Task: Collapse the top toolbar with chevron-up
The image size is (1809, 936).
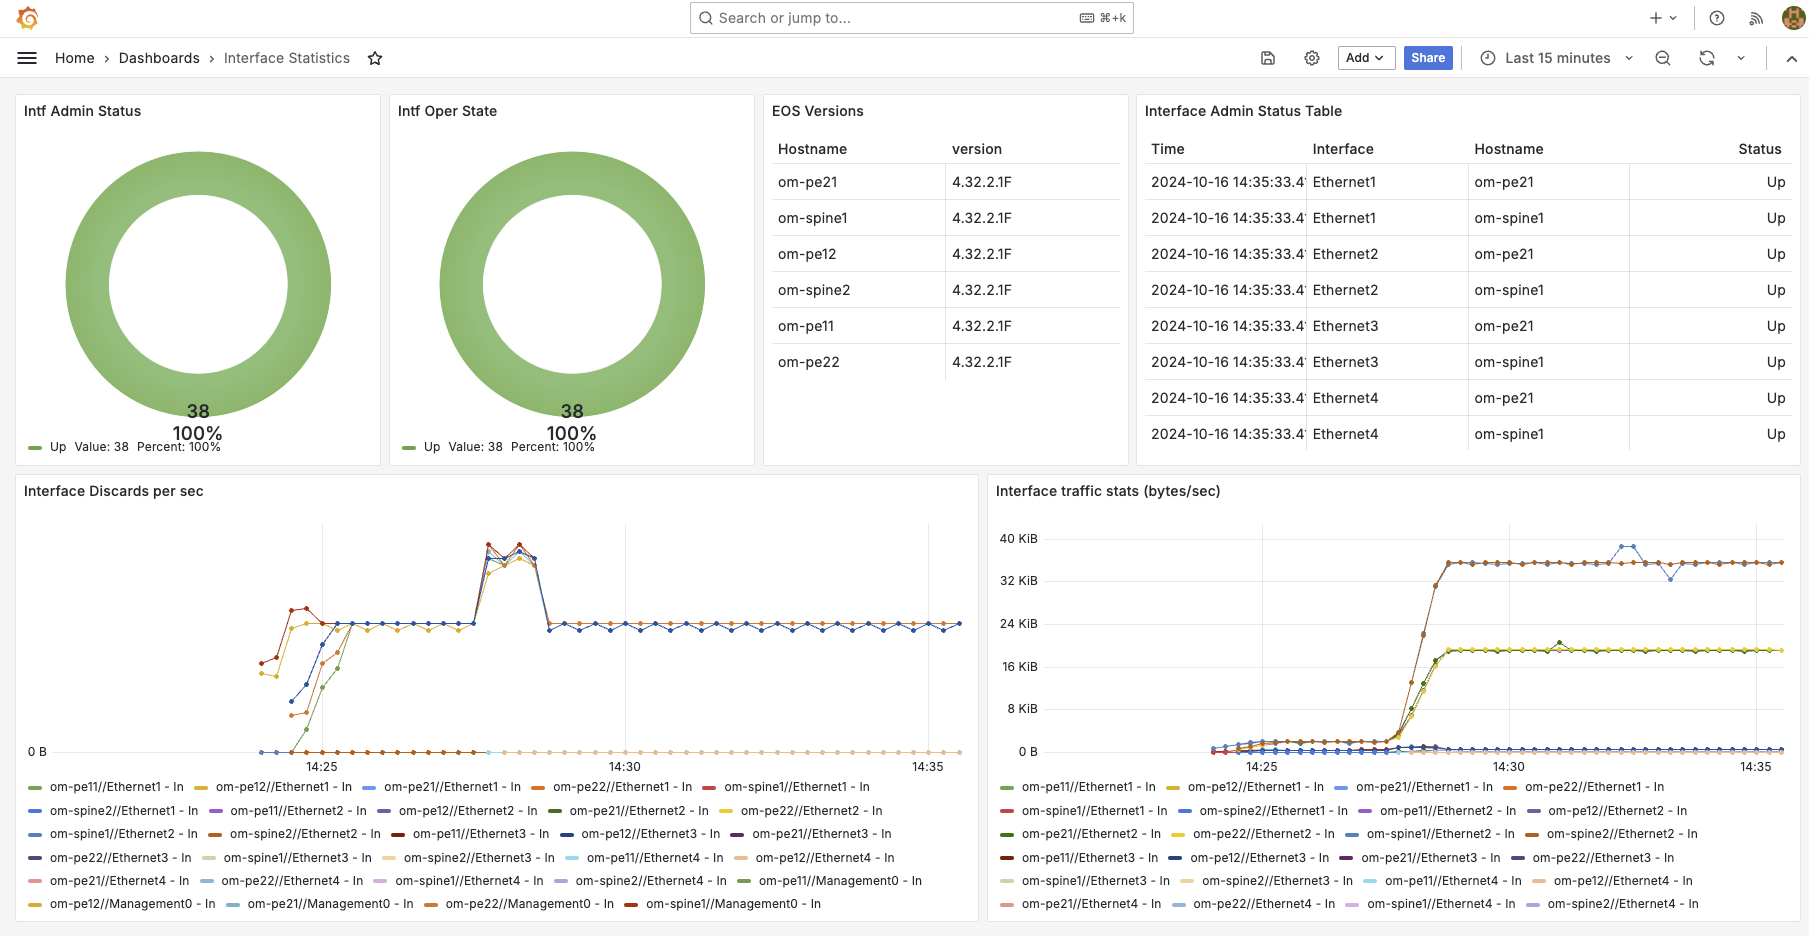Action: [1792, 58]
